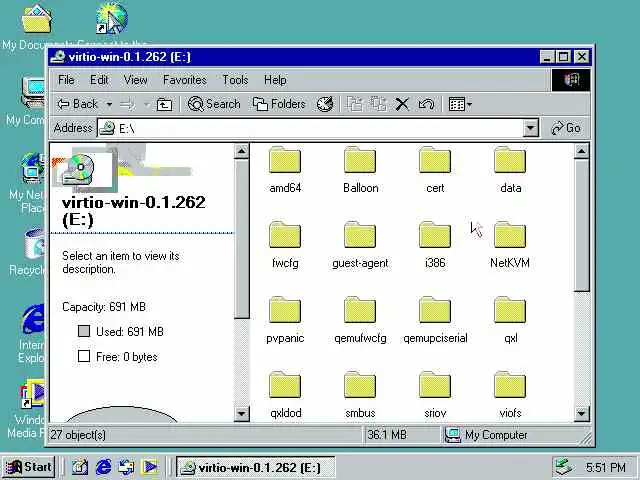This screenshot has width=640, height=480.
Task: Click the Go button
Action: coord(566,128)
